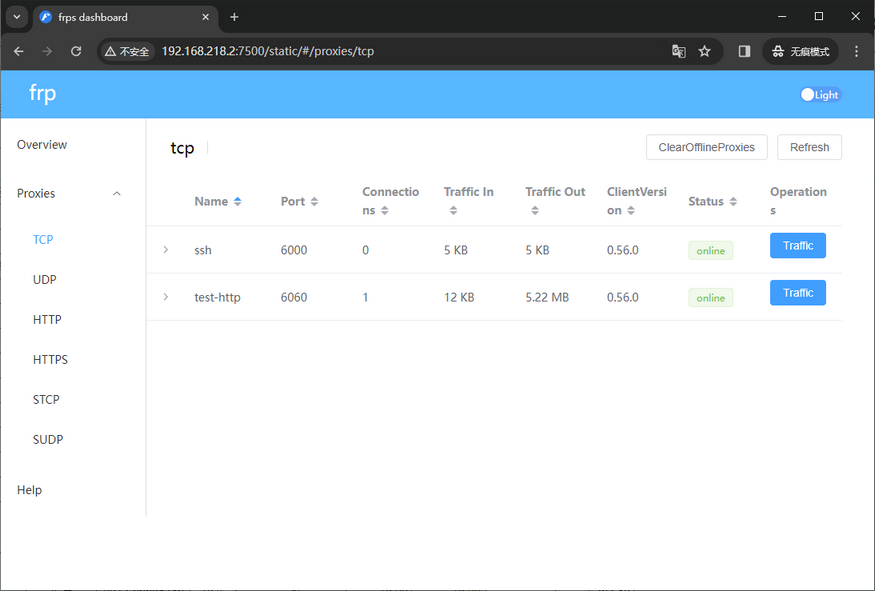Click the address bar URL field
The image size is (875, 591).
400,51
